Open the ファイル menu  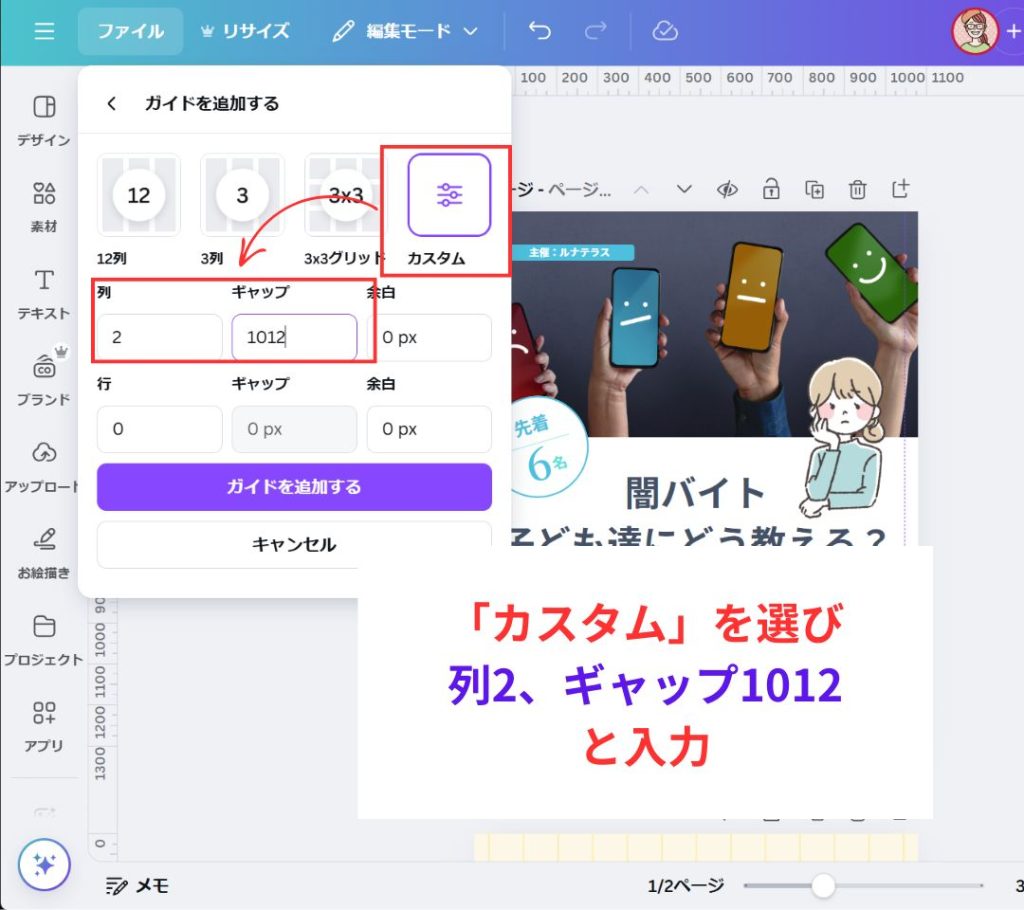pos(130,31)
